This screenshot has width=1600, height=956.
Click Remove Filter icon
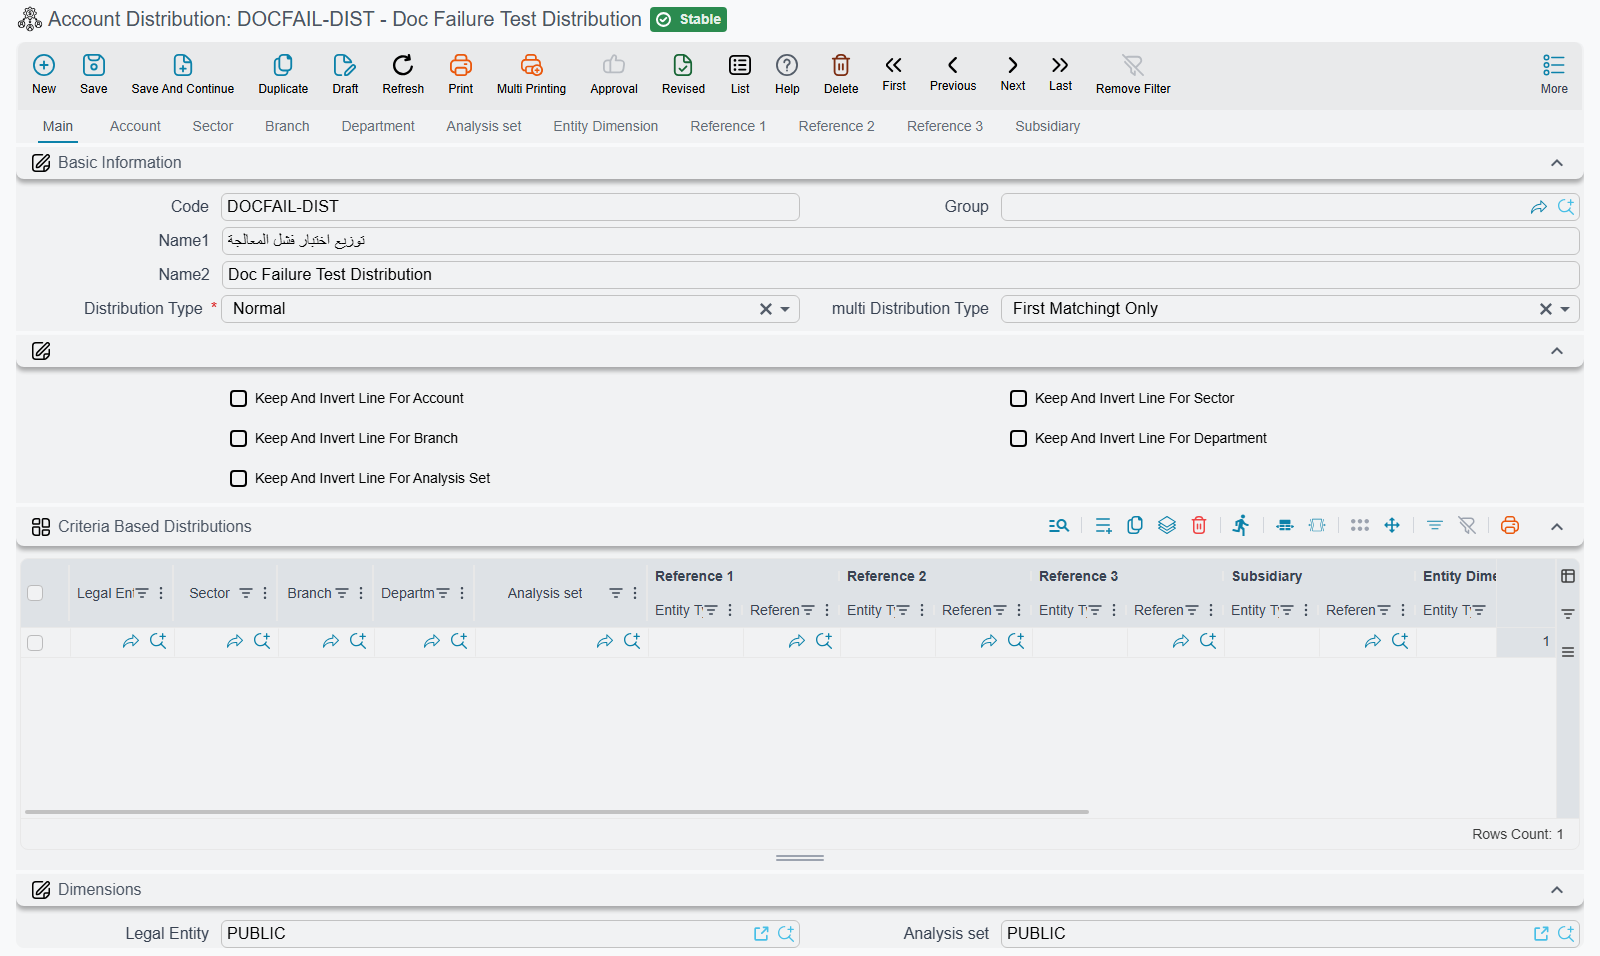(1133, 65)
